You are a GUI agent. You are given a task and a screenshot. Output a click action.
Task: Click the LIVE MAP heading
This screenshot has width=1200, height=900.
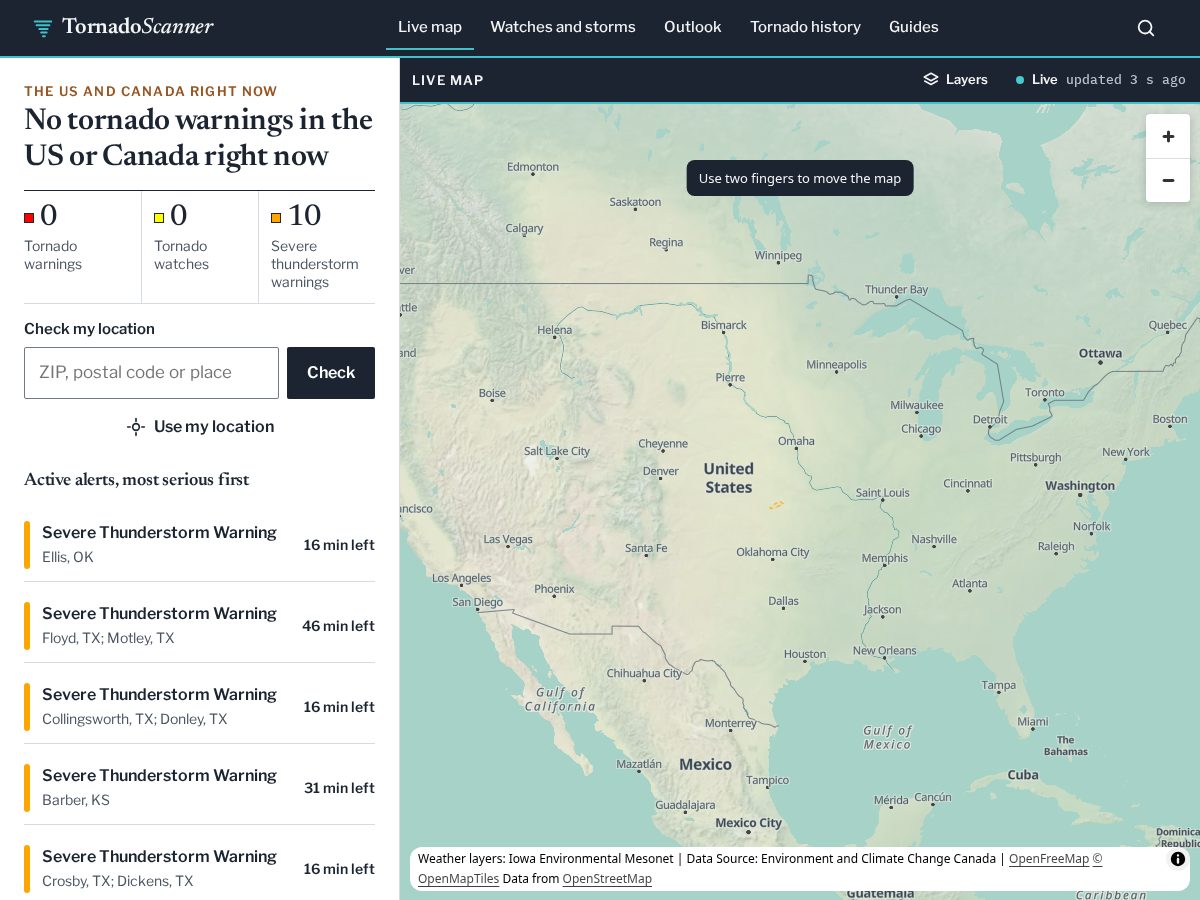(448, 80)
